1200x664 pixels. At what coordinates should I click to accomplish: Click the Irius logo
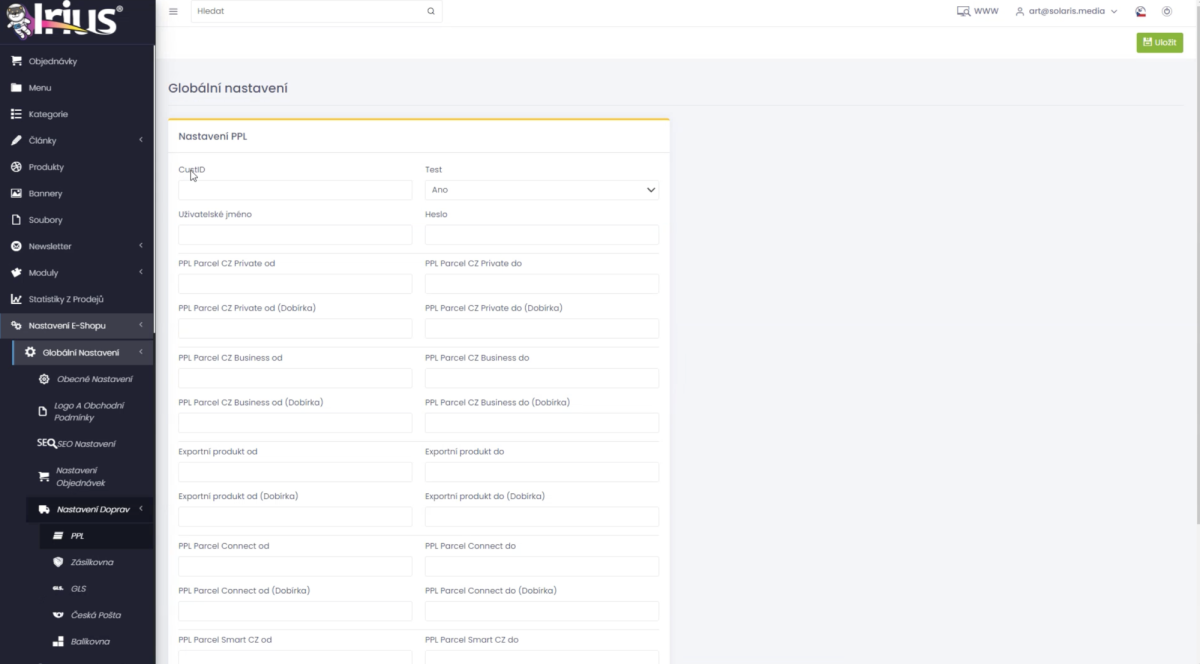pyautogui.click(x=64, y=20)
